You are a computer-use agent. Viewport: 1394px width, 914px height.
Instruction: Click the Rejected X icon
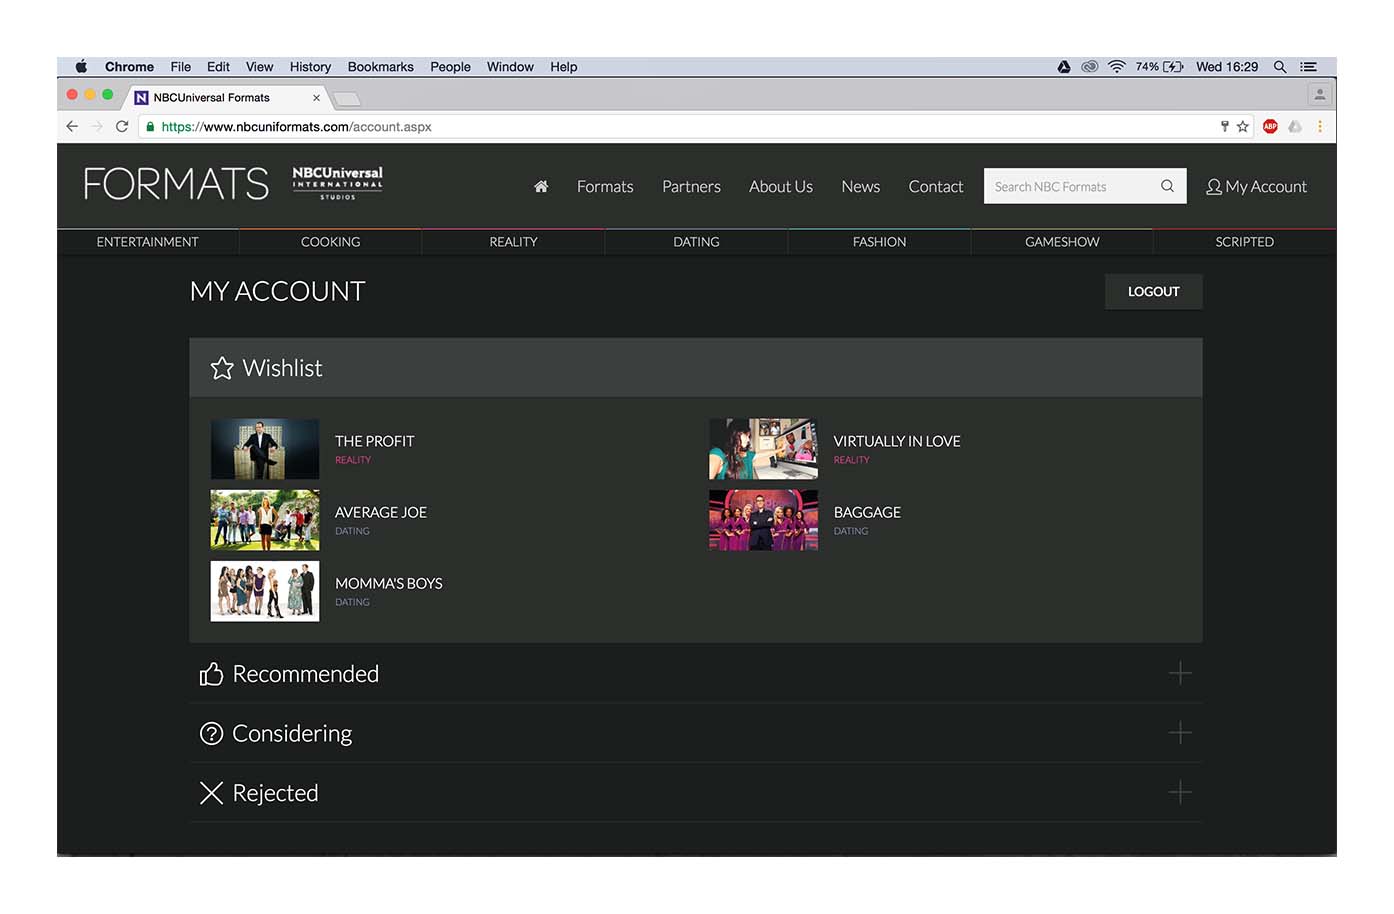(x=211, y=793)
